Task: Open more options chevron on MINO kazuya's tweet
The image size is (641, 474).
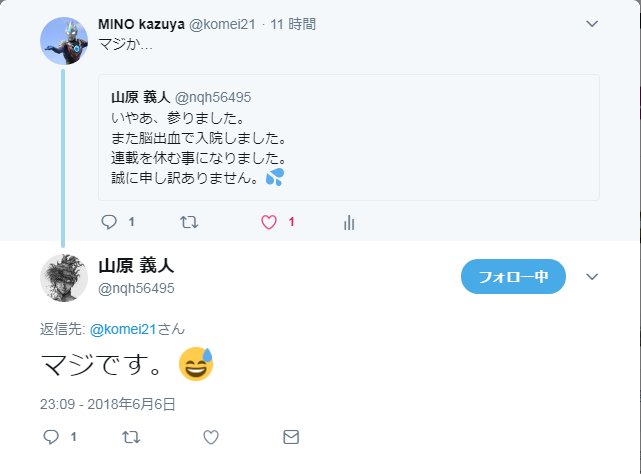Action: click(x=591, y=23)
